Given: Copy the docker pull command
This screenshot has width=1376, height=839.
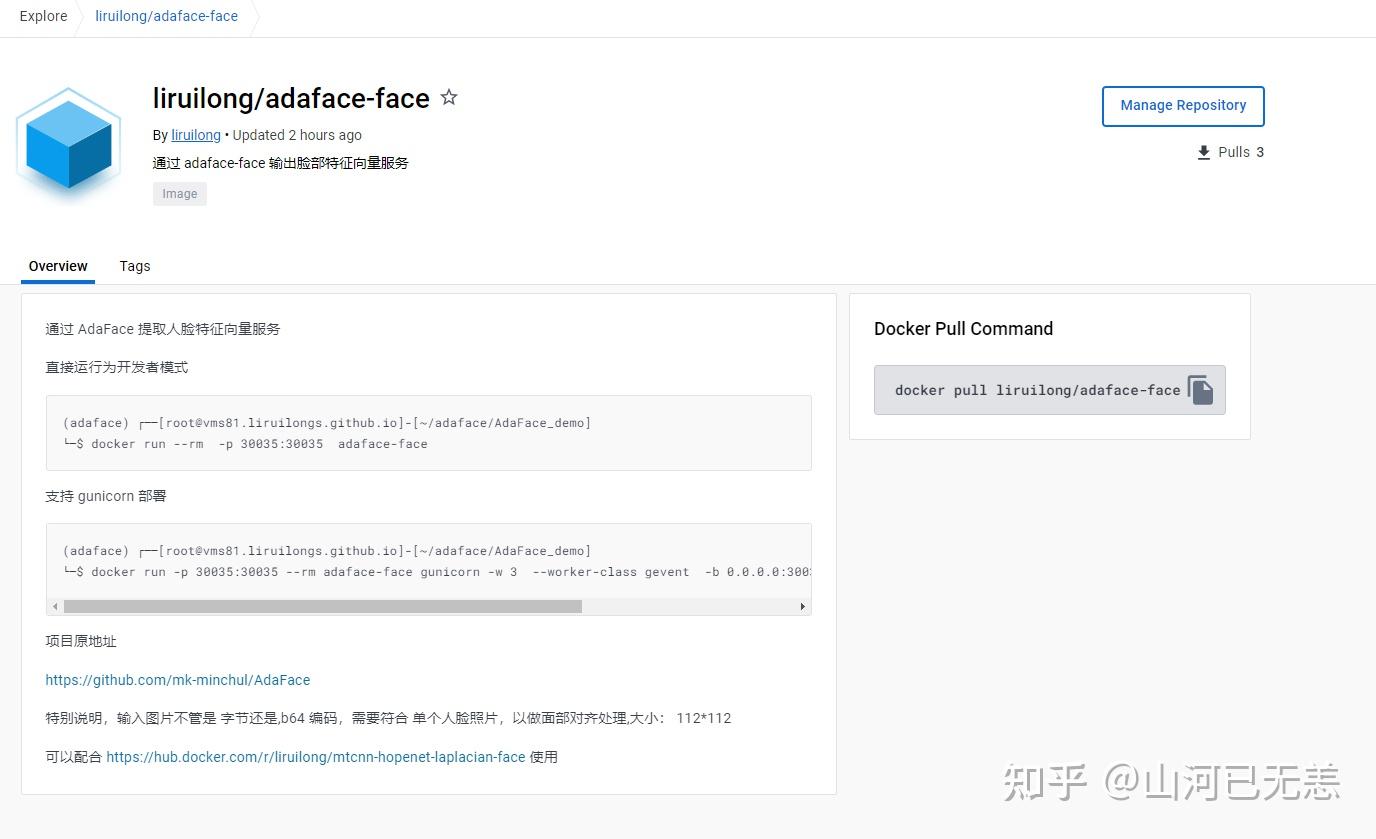Looking at the screenshot, I should coord(1198,389).
